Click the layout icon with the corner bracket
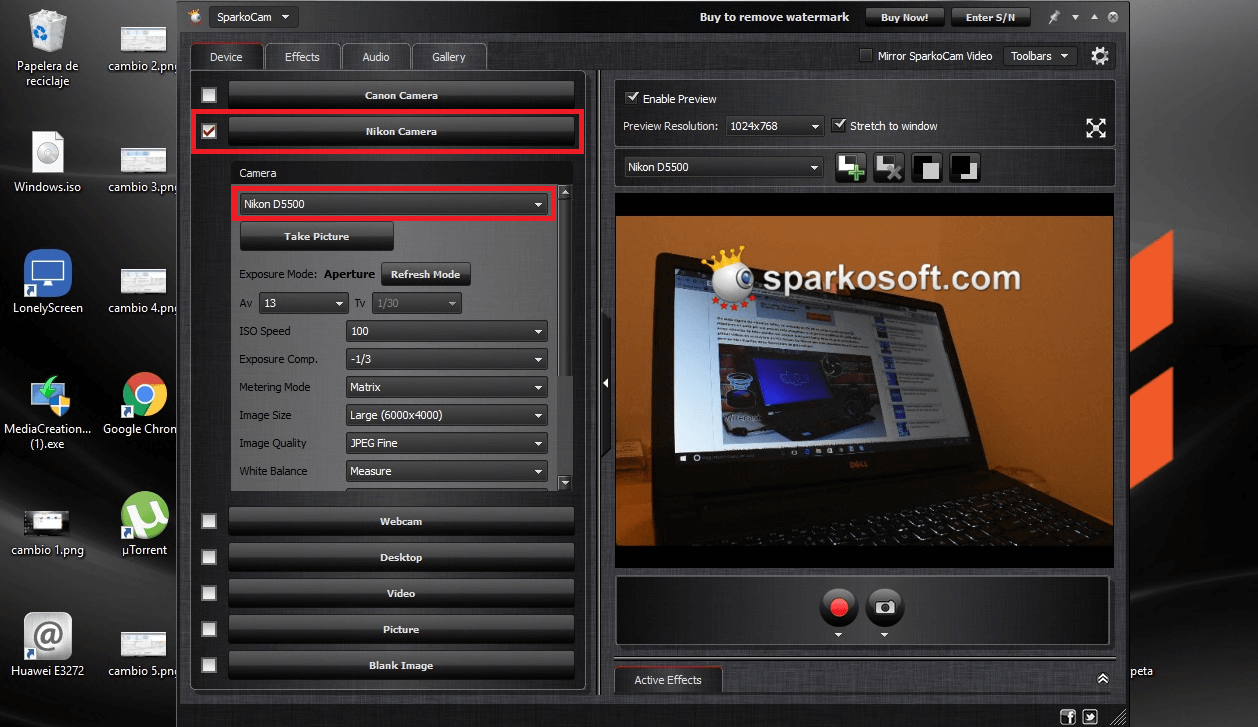The height and width of the screenshot is (727, 1258). pos(965,168)
